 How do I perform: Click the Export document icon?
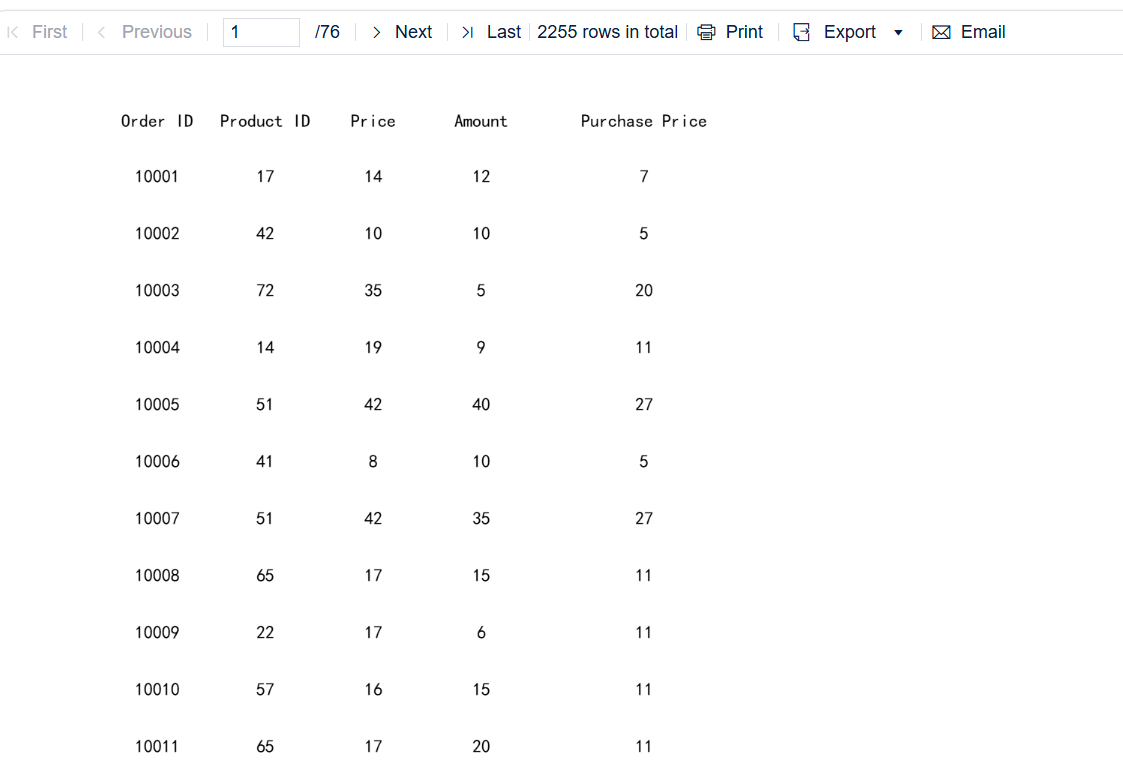801,32
